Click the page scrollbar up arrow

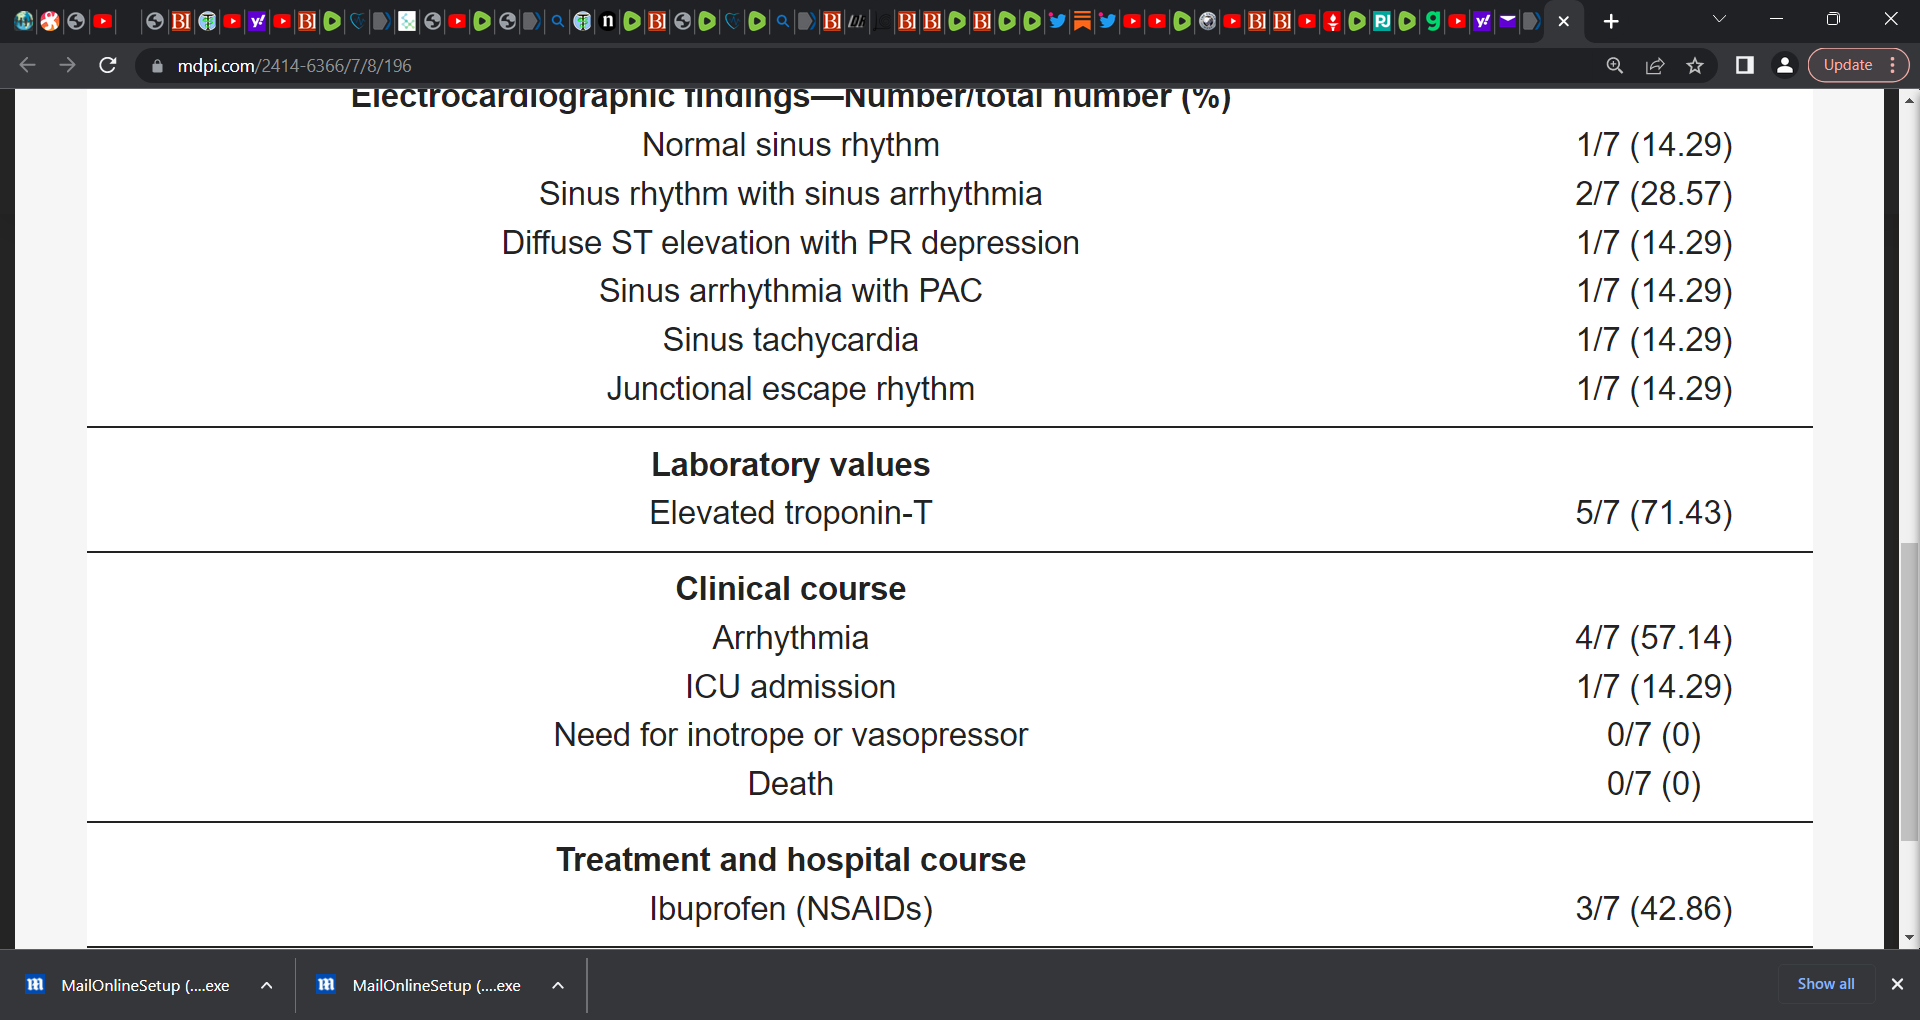coord(1910,100)
